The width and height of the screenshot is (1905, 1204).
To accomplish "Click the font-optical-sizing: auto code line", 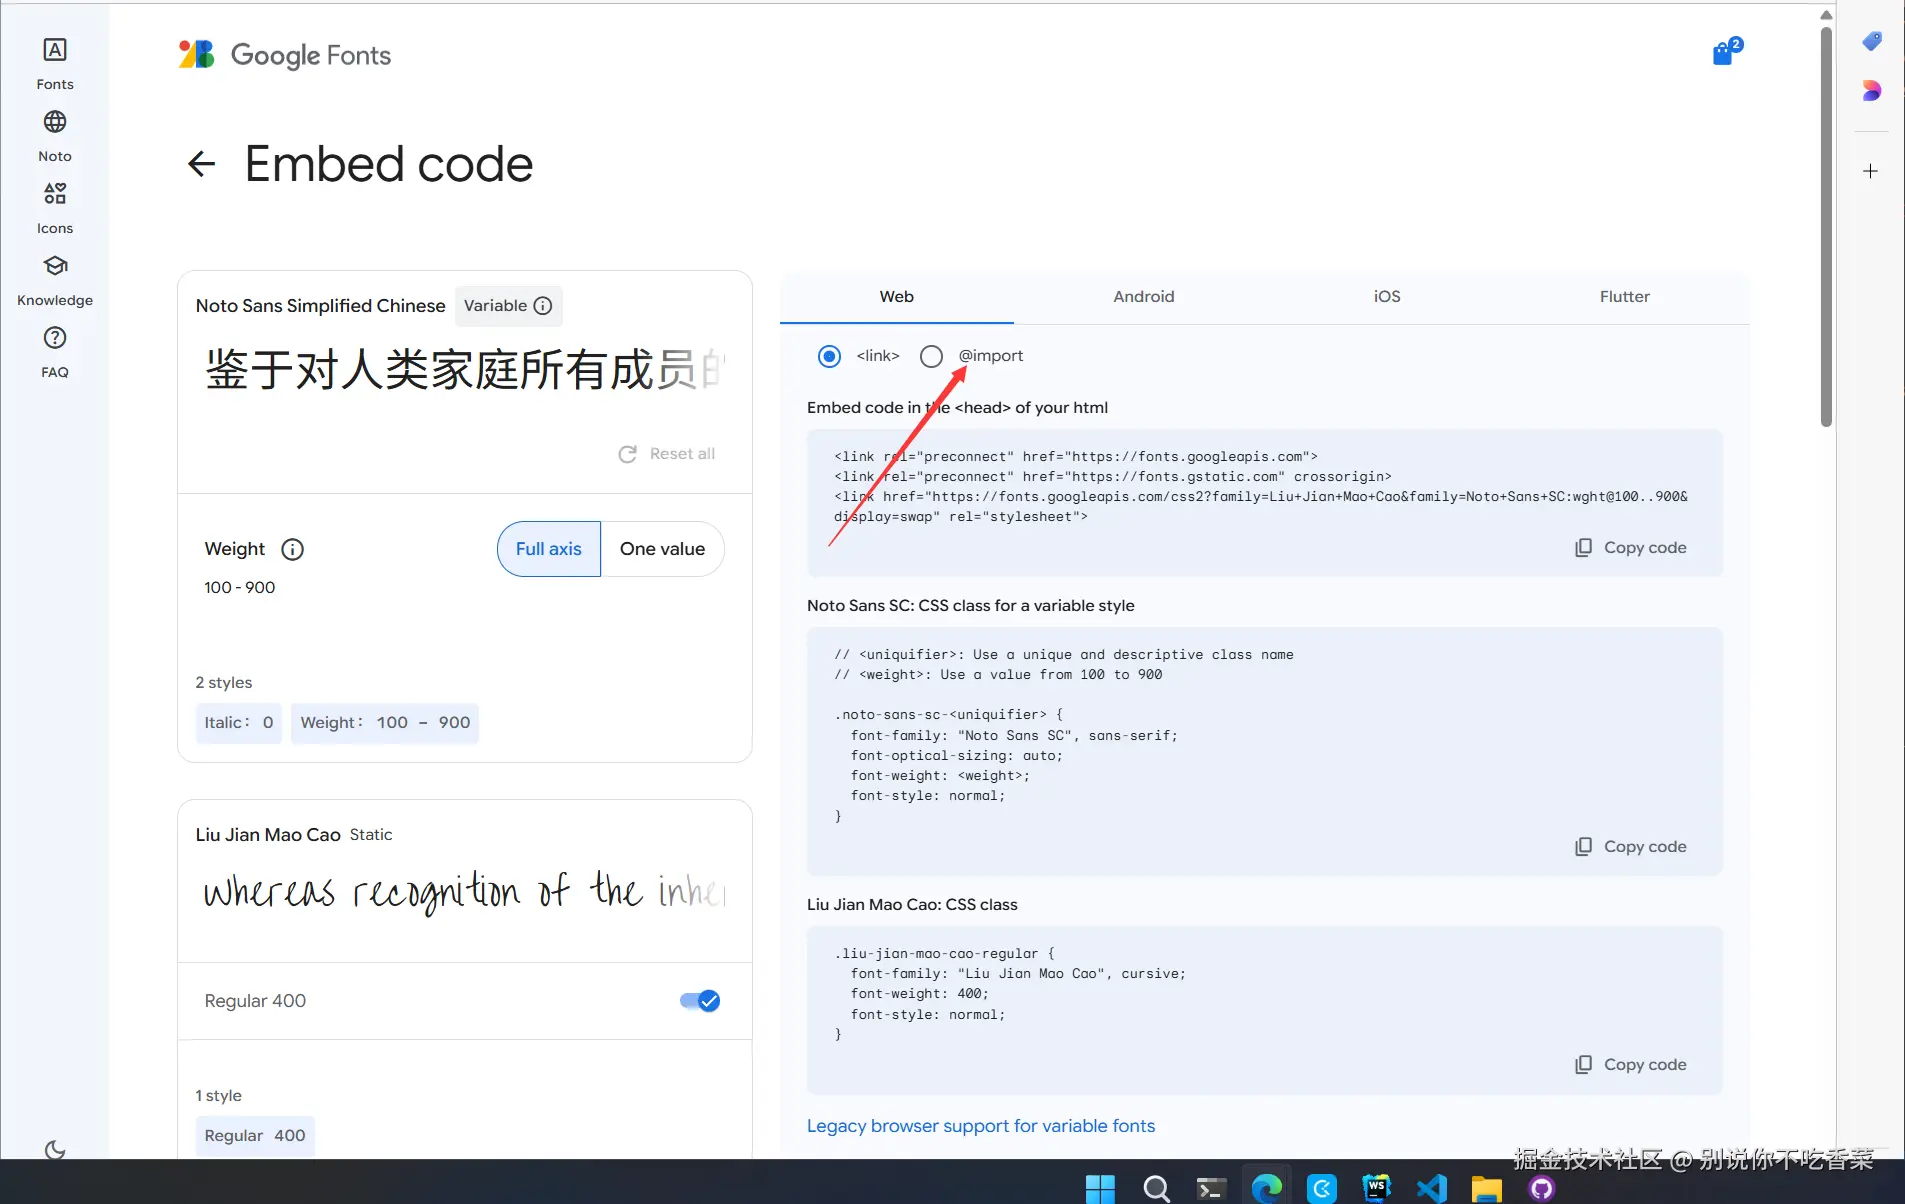I will click(957, 756).
